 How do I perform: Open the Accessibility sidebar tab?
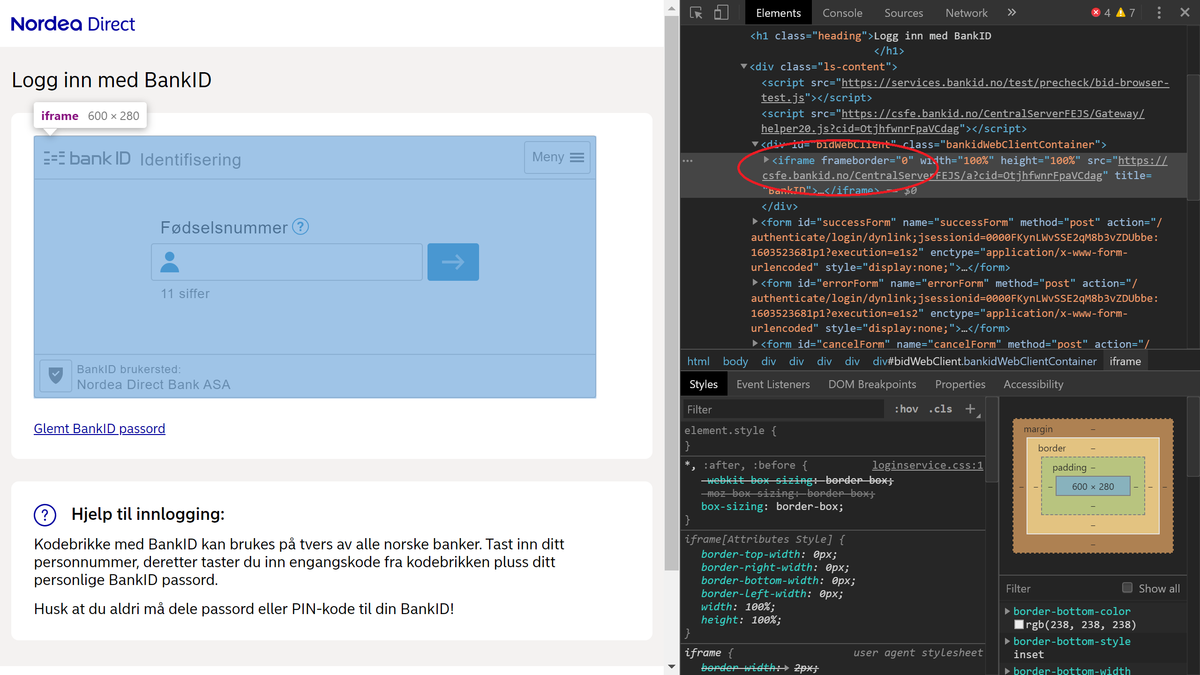click(1033, 384)
